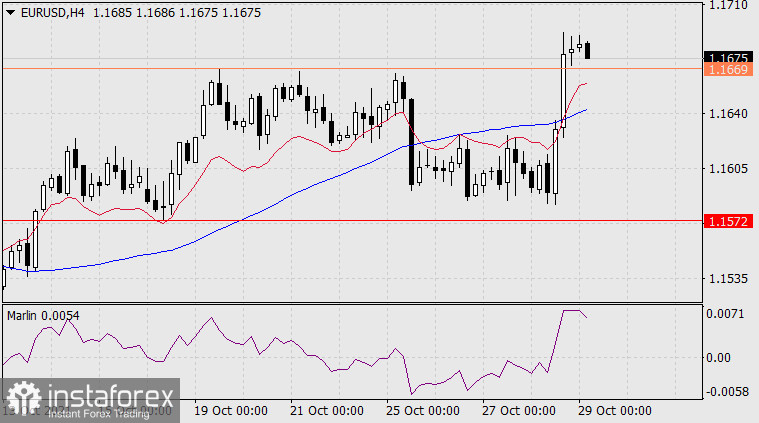Click the 21 Oct 00:00 time label
This screenshot has width=759, height=423.
pos(326,410)
